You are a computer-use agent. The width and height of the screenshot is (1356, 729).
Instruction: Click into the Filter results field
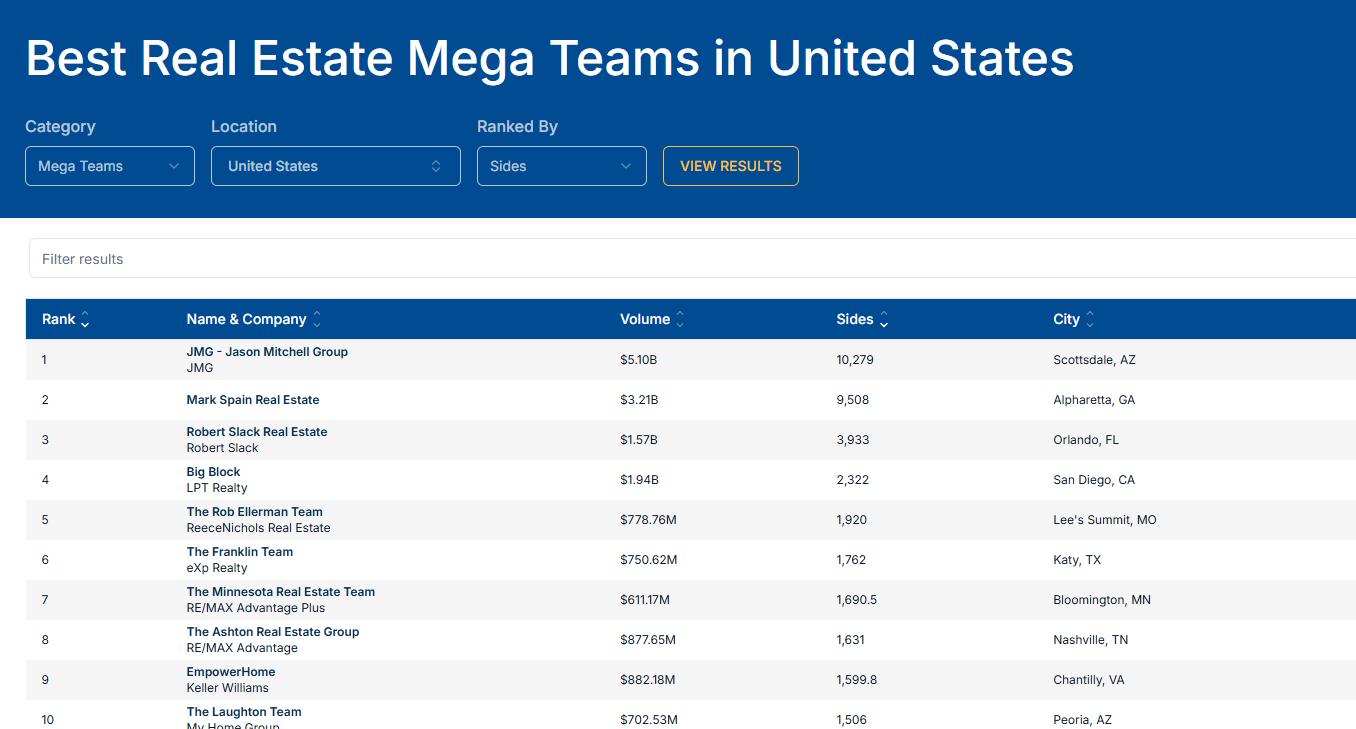(x=690, y=259)
